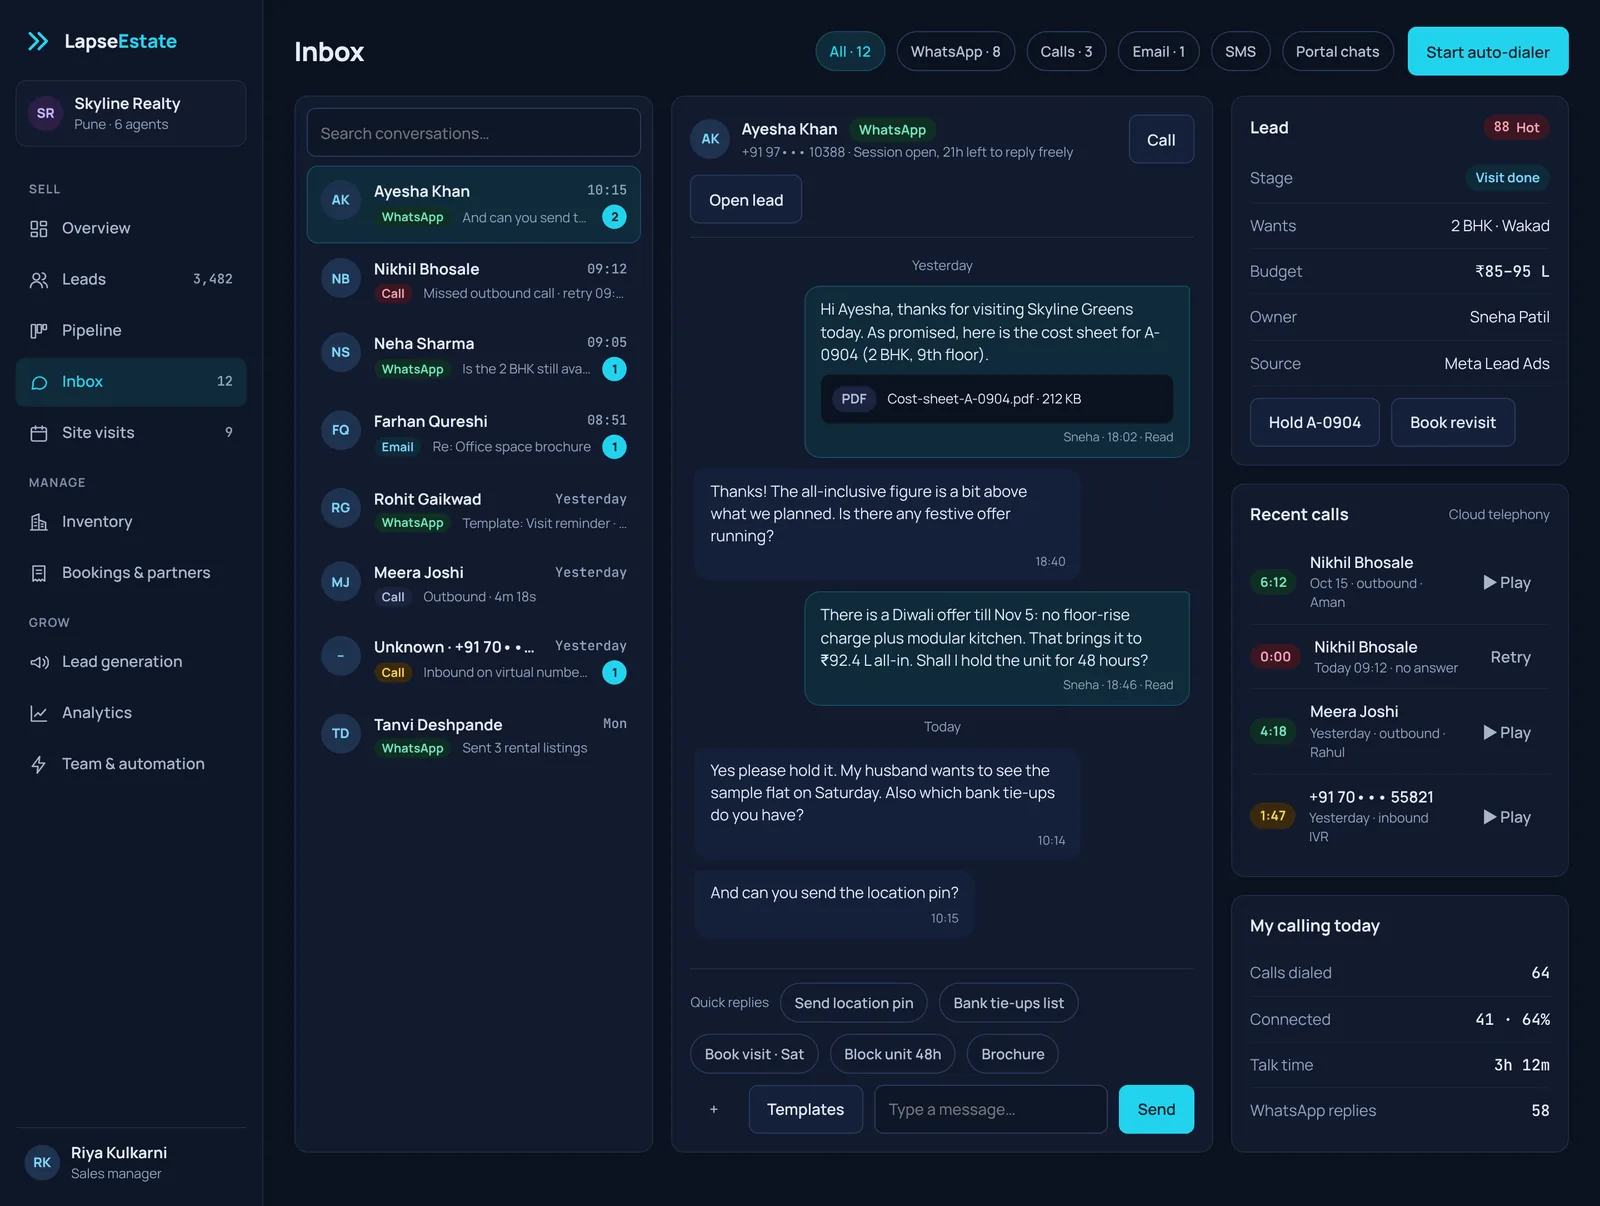Click the Type a message field
This screenshot has width=1600, height=1206.
click(990, 1109)
